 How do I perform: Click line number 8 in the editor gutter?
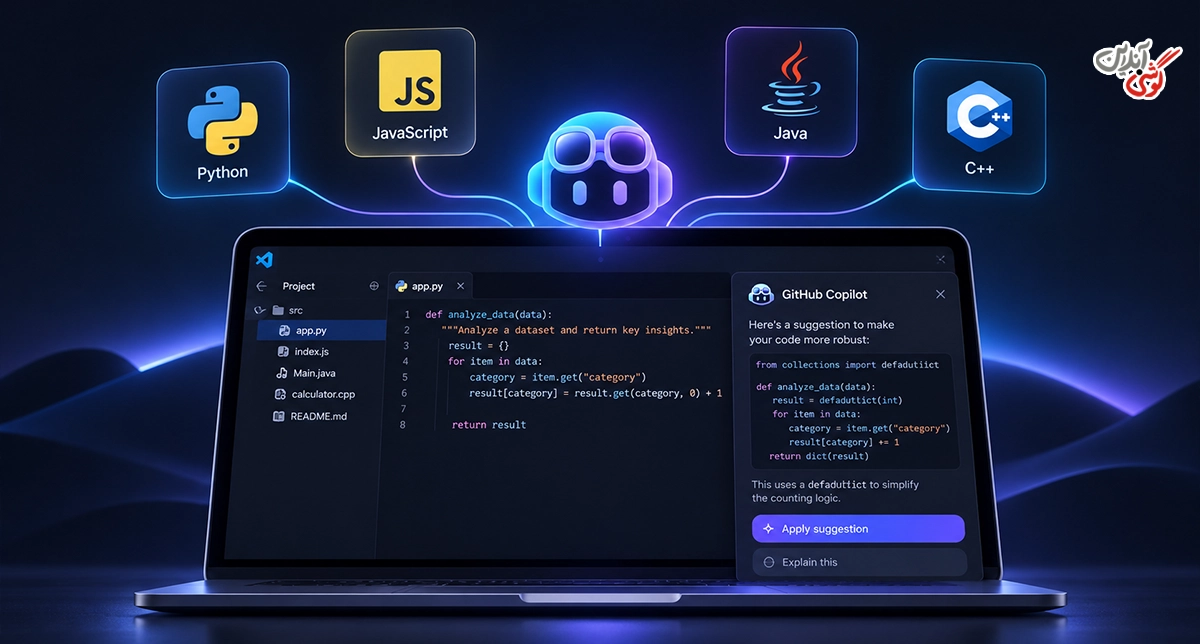pyautogui.click(x=403, y=425)
